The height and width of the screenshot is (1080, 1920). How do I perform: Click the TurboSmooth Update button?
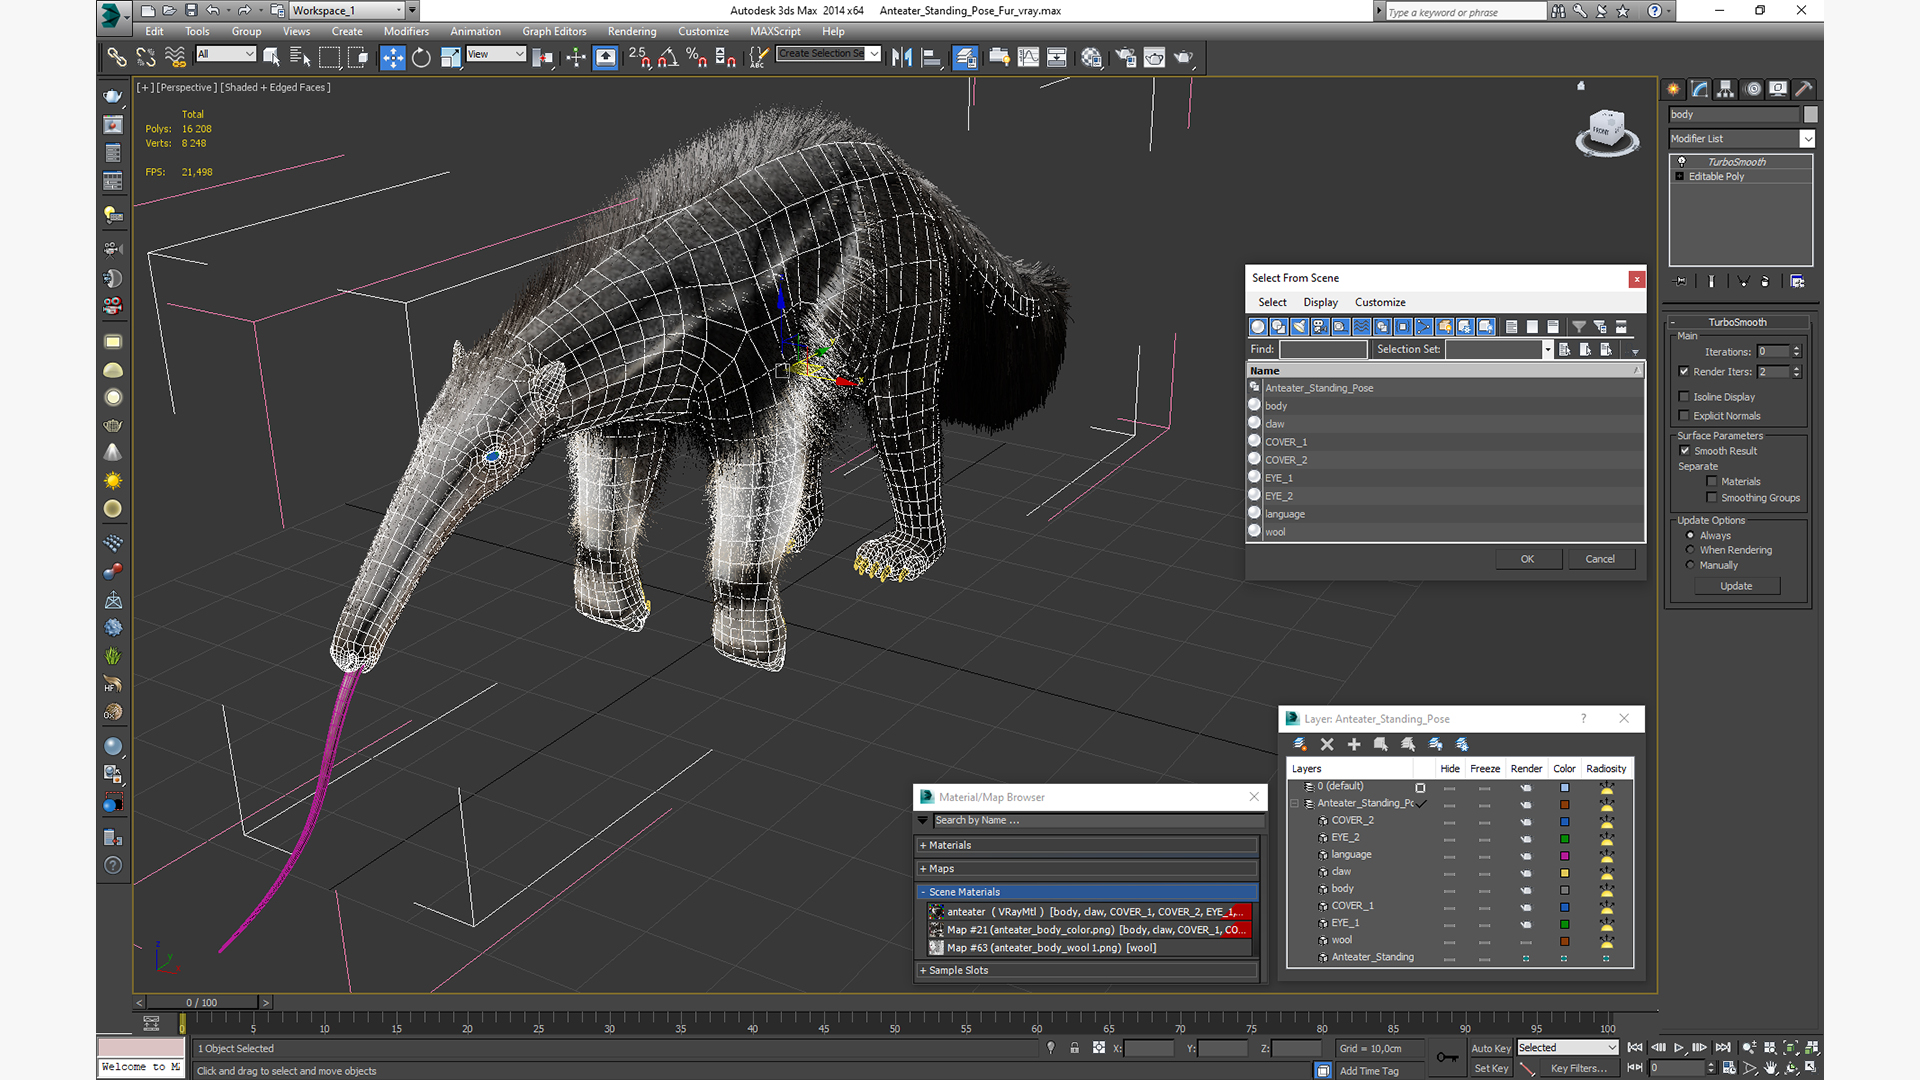[x=1736, y=587]
